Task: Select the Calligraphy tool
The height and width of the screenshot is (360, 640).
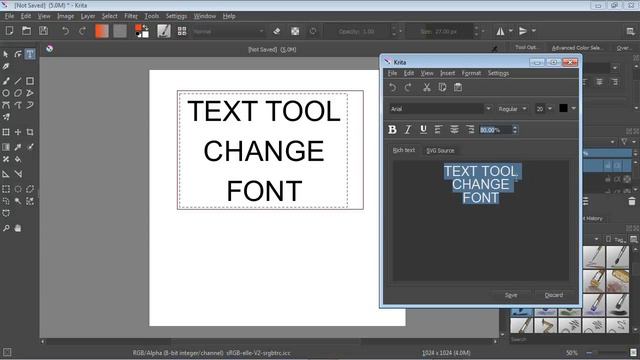Action: (x=6, y=66)
